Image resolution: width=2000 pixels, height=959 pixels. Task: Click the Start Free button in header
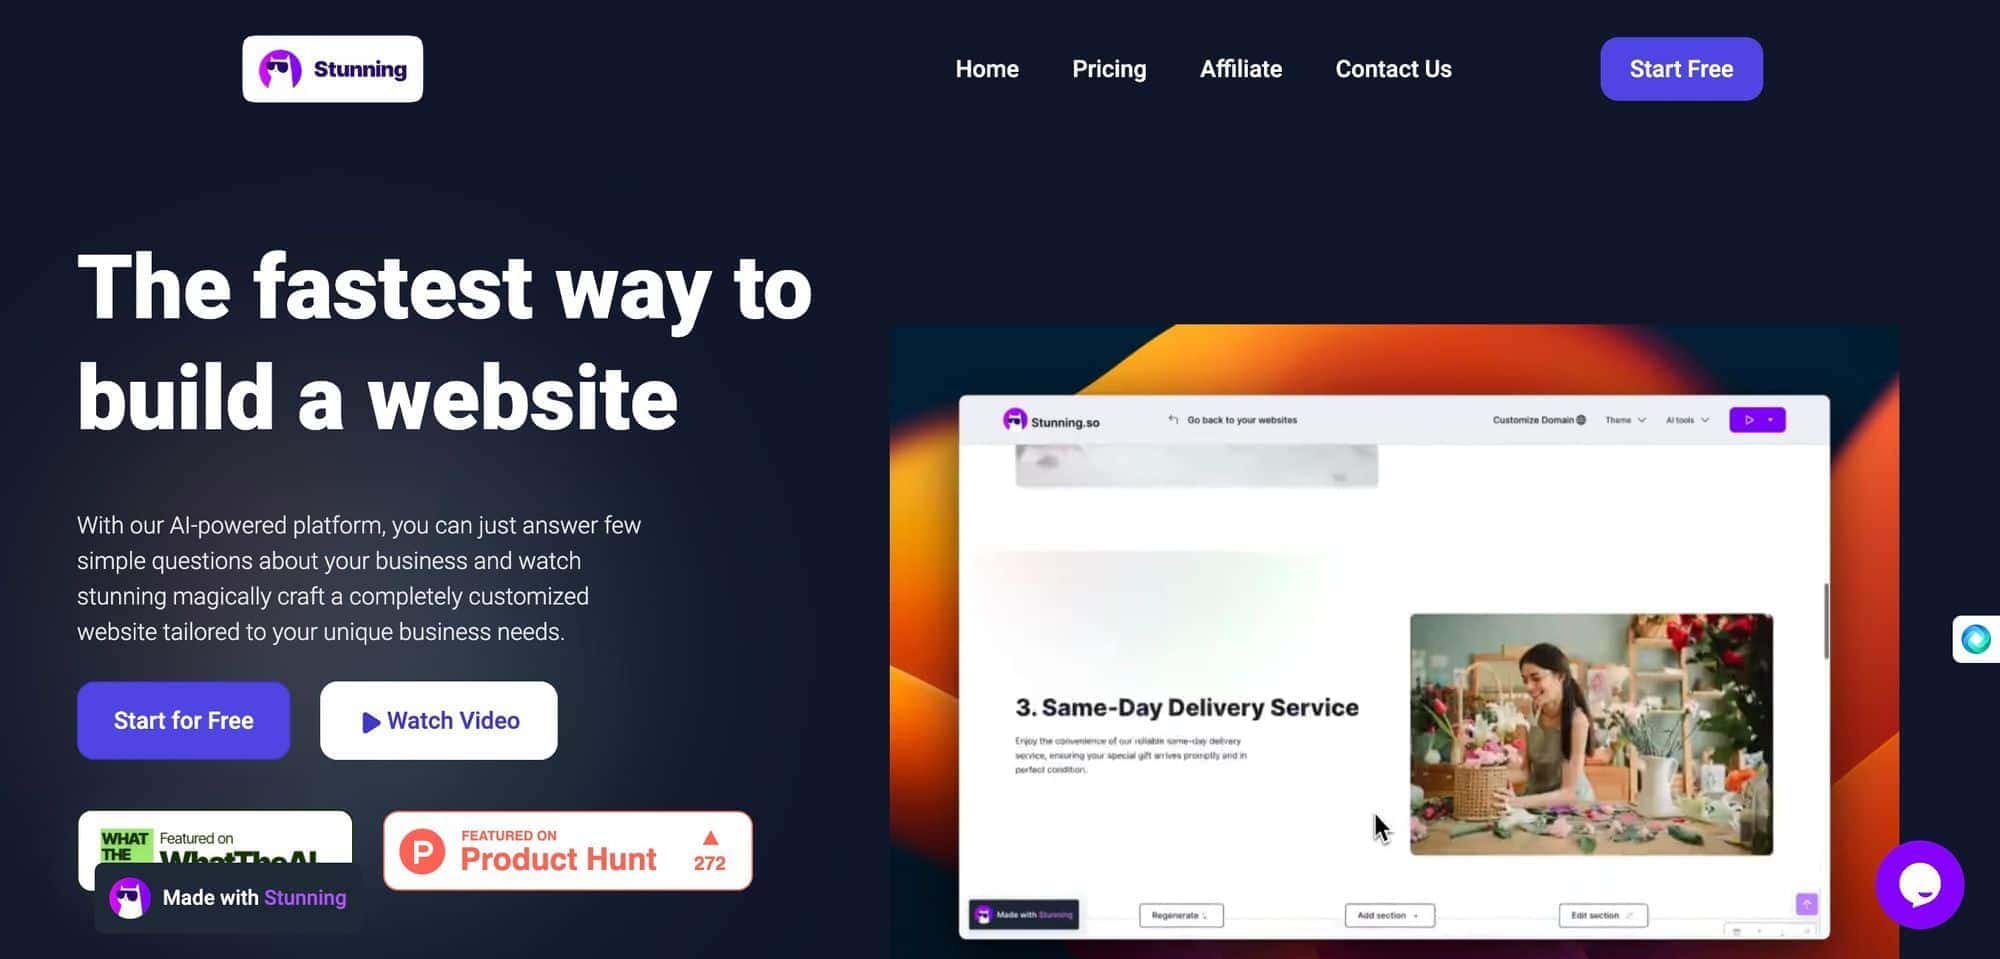1681,69
